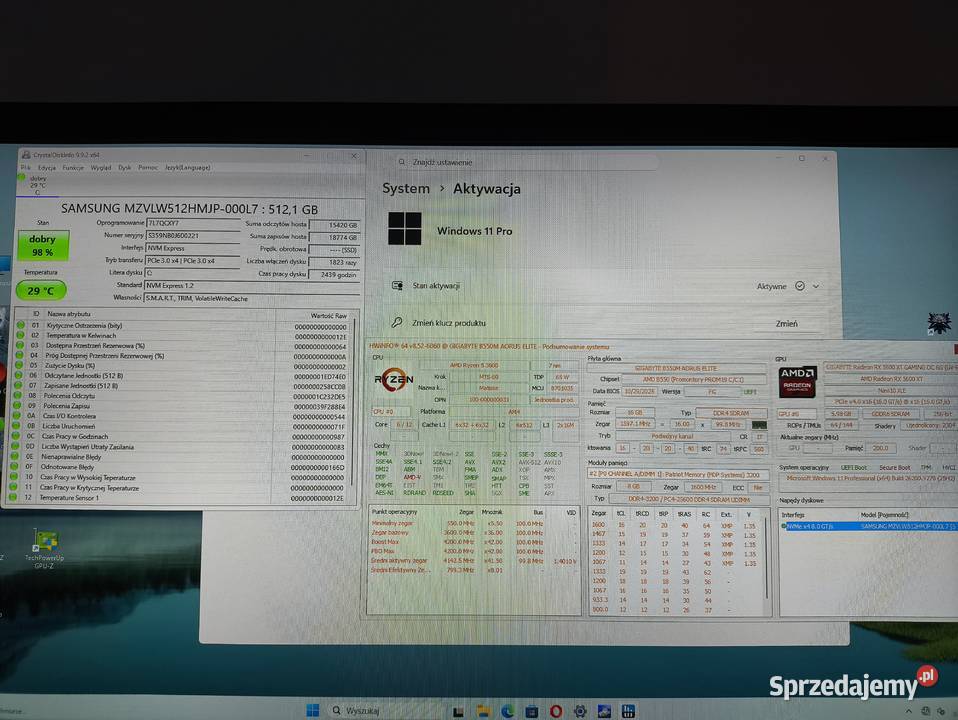The width and height of the screenshot is (958, 720).
Task: Open the Wygląd menu
Action: click(101, 167)
